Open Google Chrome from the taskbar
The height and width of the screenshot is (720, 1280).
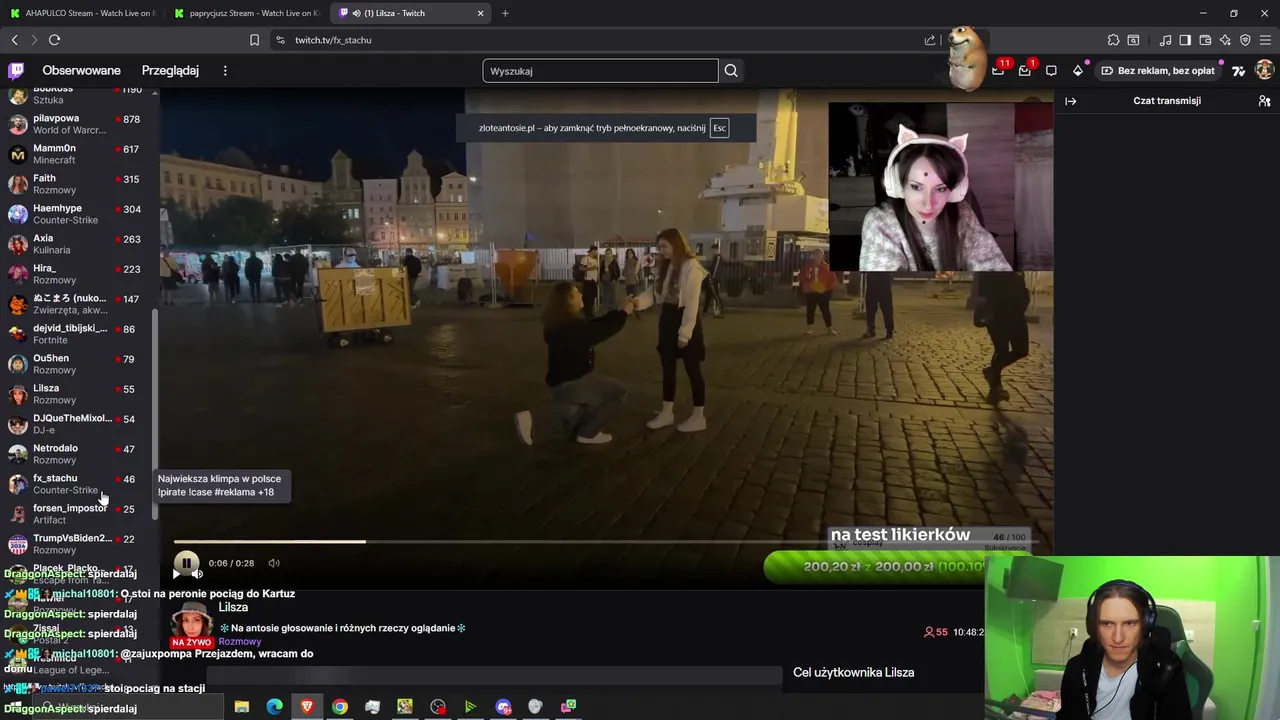coord(340,706)
